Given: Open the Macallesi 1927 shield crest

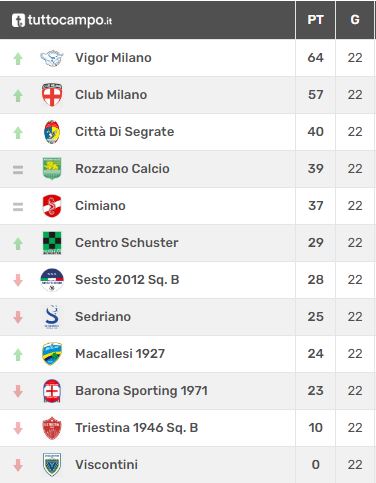Looking at the screenshot, I should 52,354.
